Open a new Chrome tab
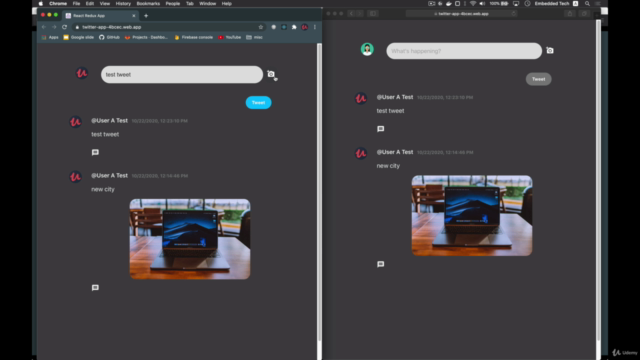This screenshot has width=640, height=360. (146, 16)
